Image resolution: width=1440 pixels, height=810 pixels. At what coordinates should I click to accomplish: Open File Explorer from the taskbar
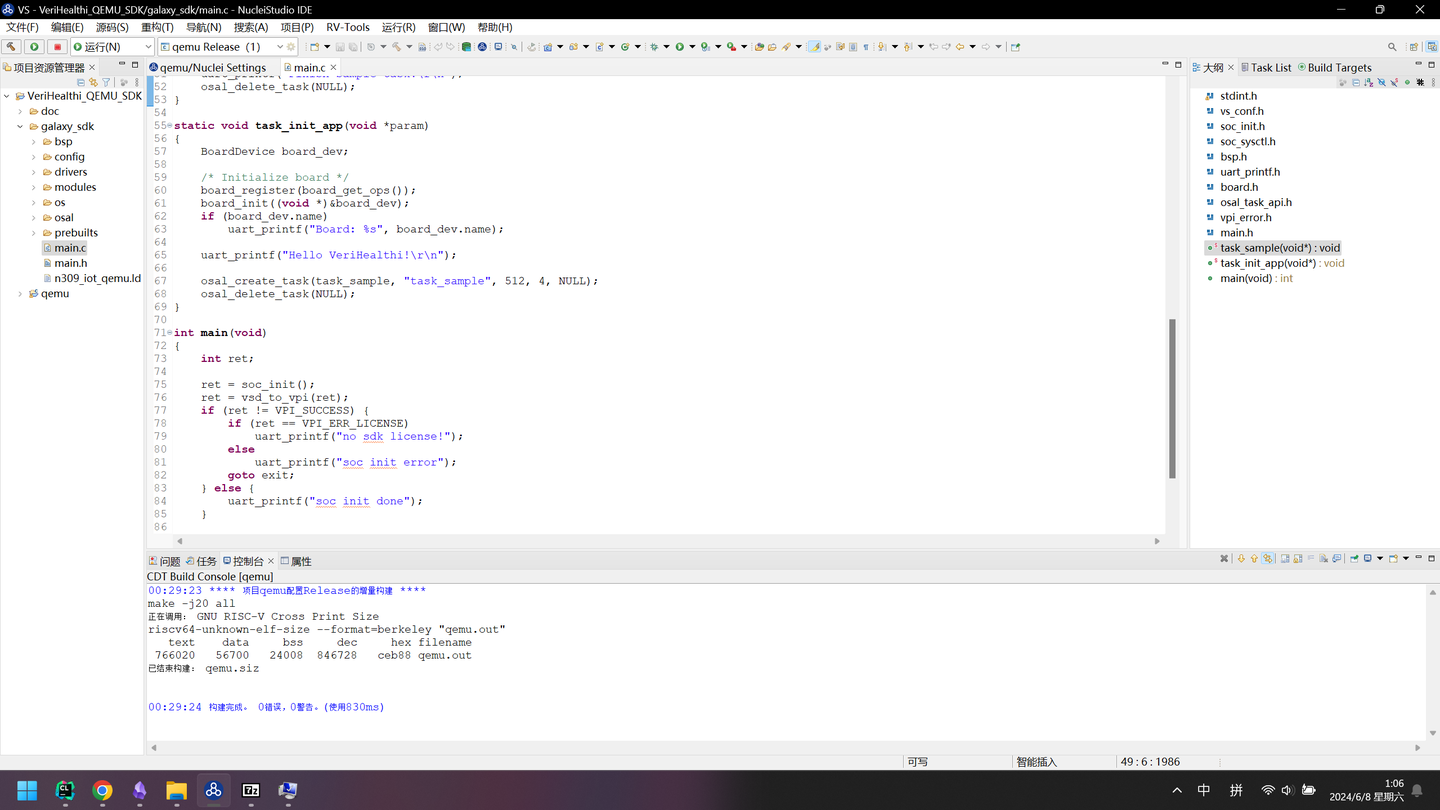176,790
